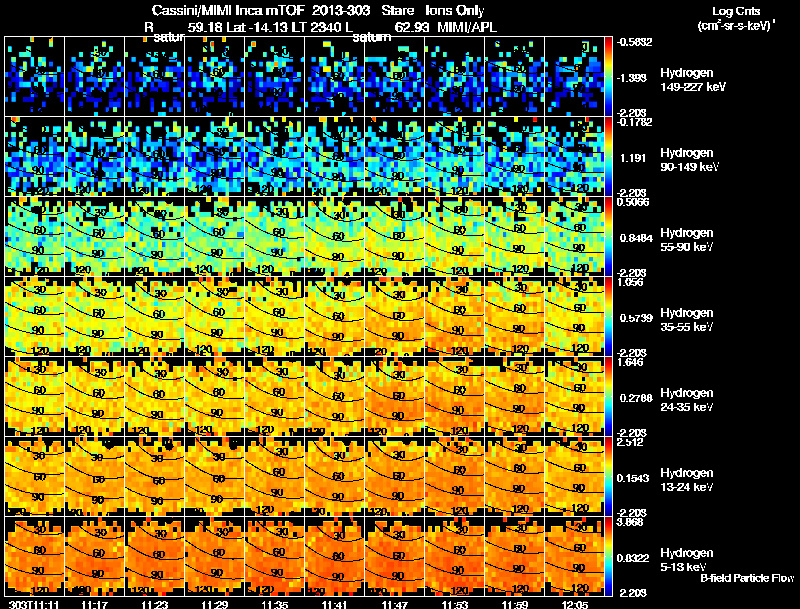
Task: Click the 0.1543 color scale midpoint value
Action: coord(634,478)
